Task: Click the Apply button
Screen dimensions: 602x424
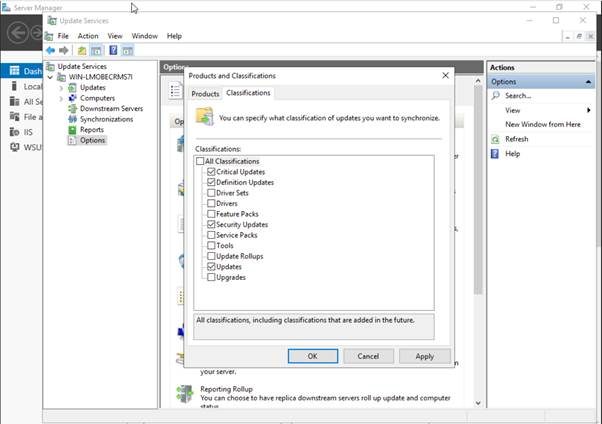Action: pyautogui.click(x=424, y=356)
